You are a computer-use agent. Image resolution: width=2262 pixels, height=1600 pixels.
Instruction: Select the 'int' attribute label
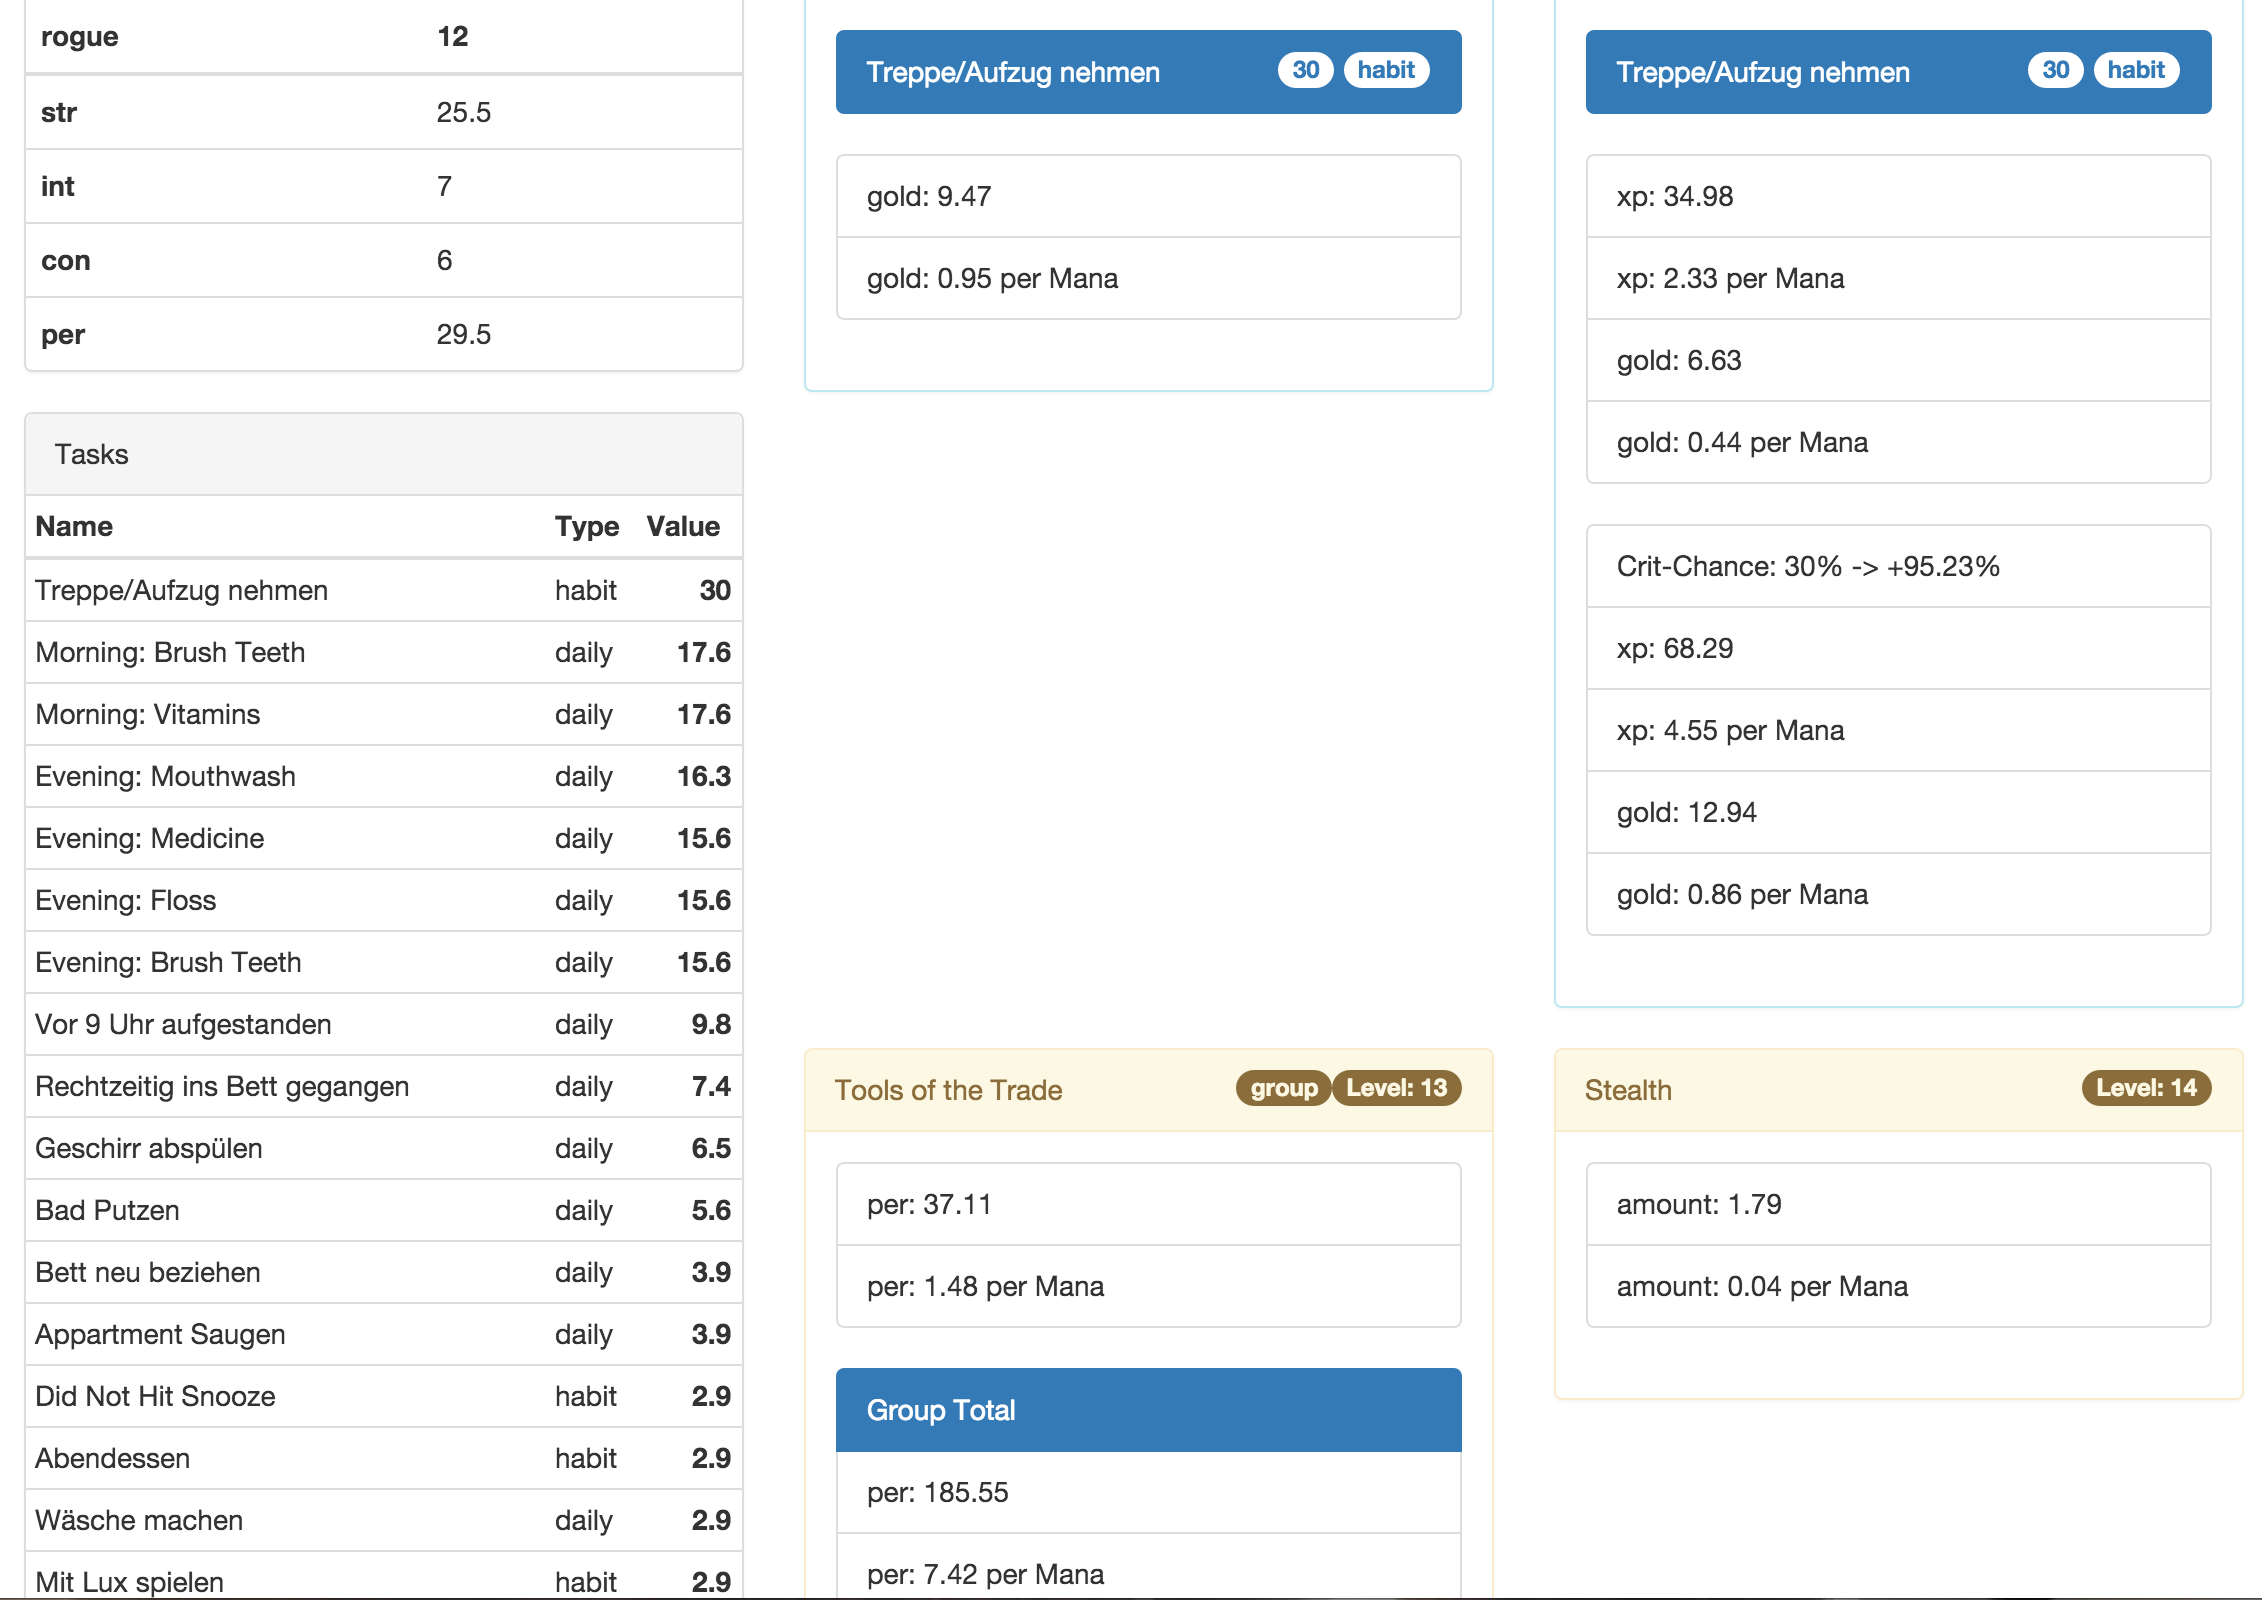(57, 186)
